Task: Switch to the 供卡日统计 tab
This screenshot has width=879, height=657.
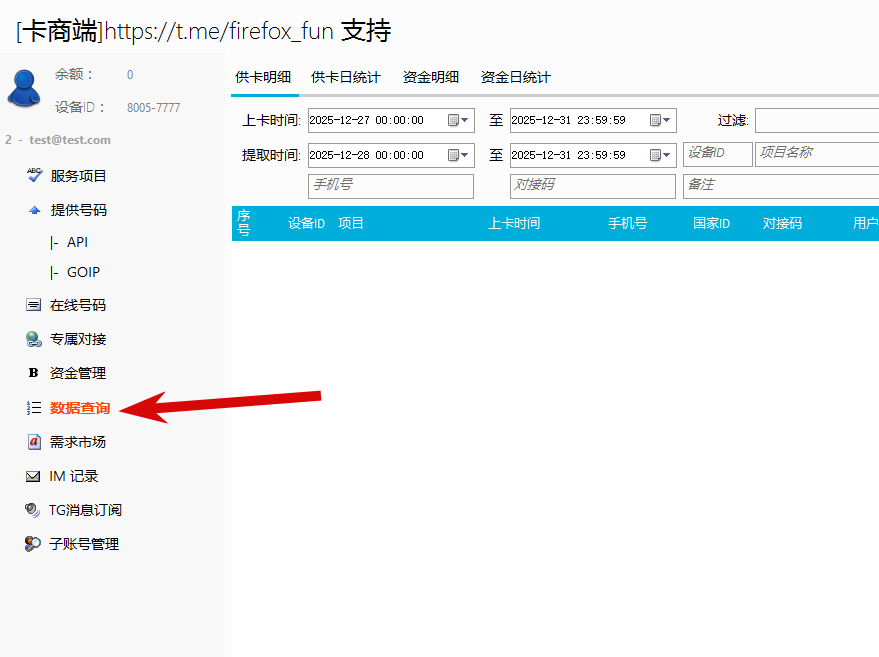Action: (x=346, y=77)
